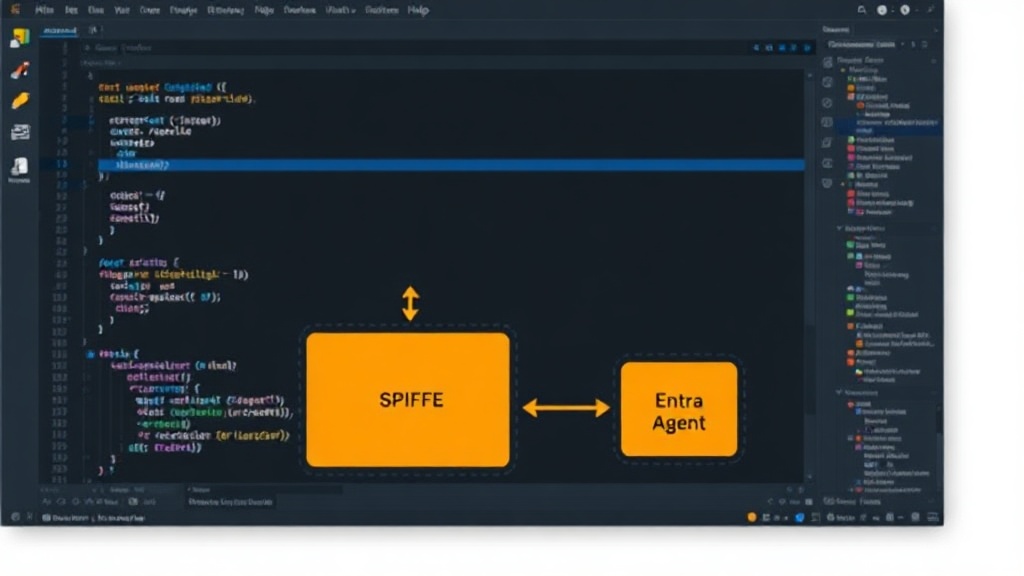Click the orange circle indicator in the status bar
Viewport: 1024px width, 576px height.
pyautogui.click(x=752, y=517)
